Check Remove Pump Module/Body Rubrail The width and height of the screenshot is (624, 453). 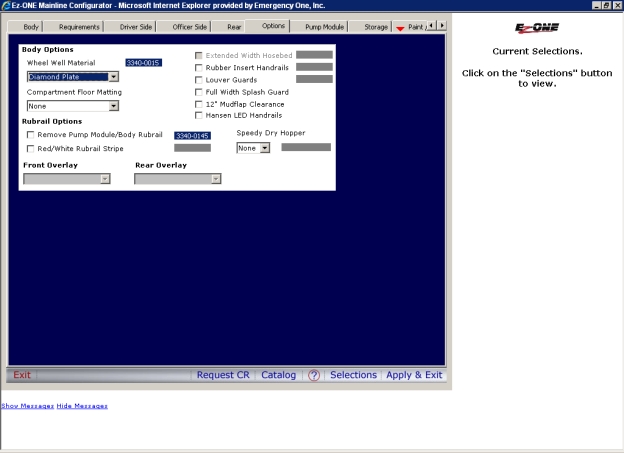click(30, 135)
